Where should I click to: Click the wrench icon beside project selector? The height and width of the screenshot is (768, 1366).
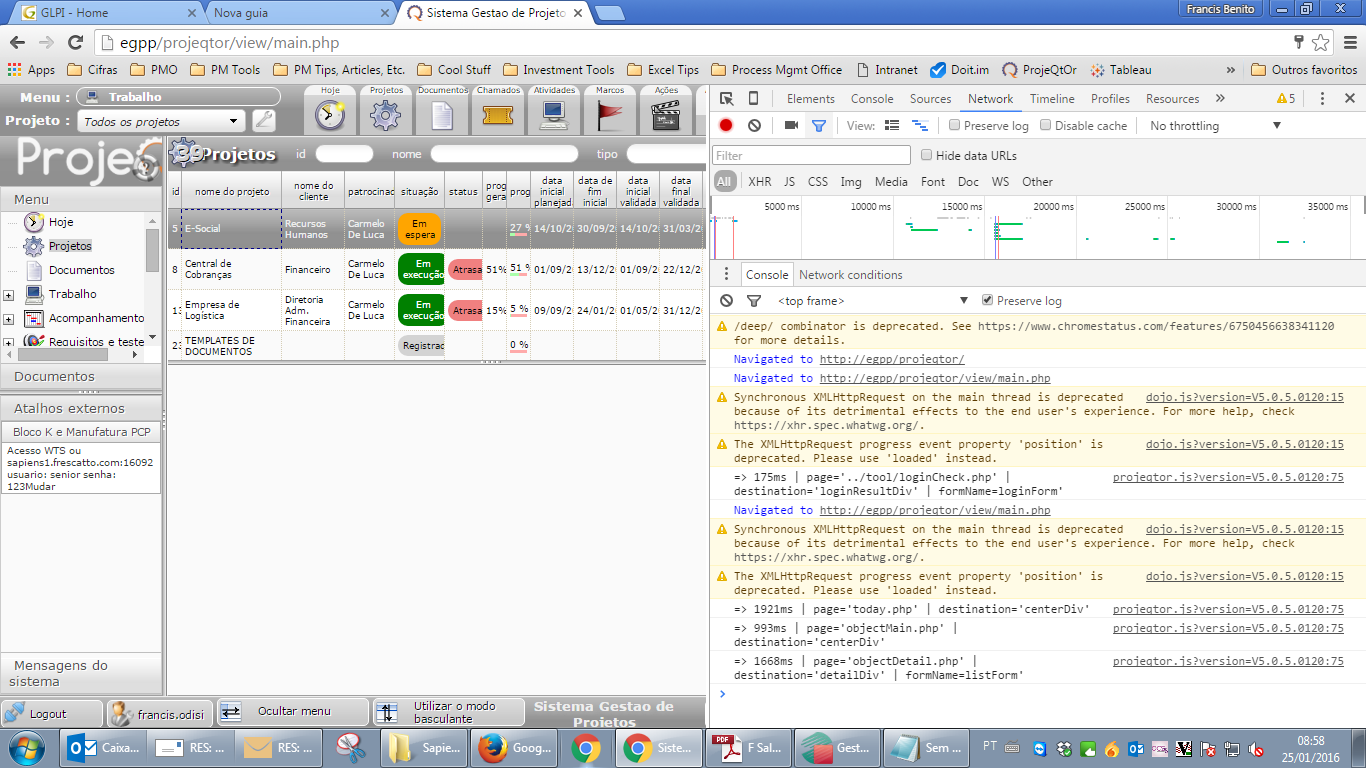point(264,121)
